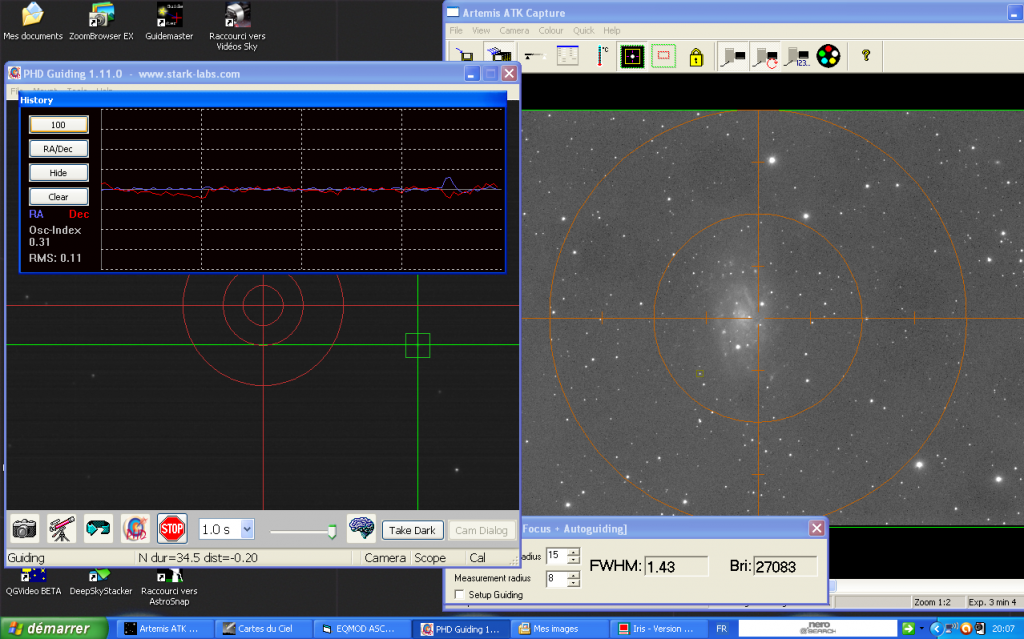Click the PHD guide target icon
The image size is (1024, 639).
point(135,528)
